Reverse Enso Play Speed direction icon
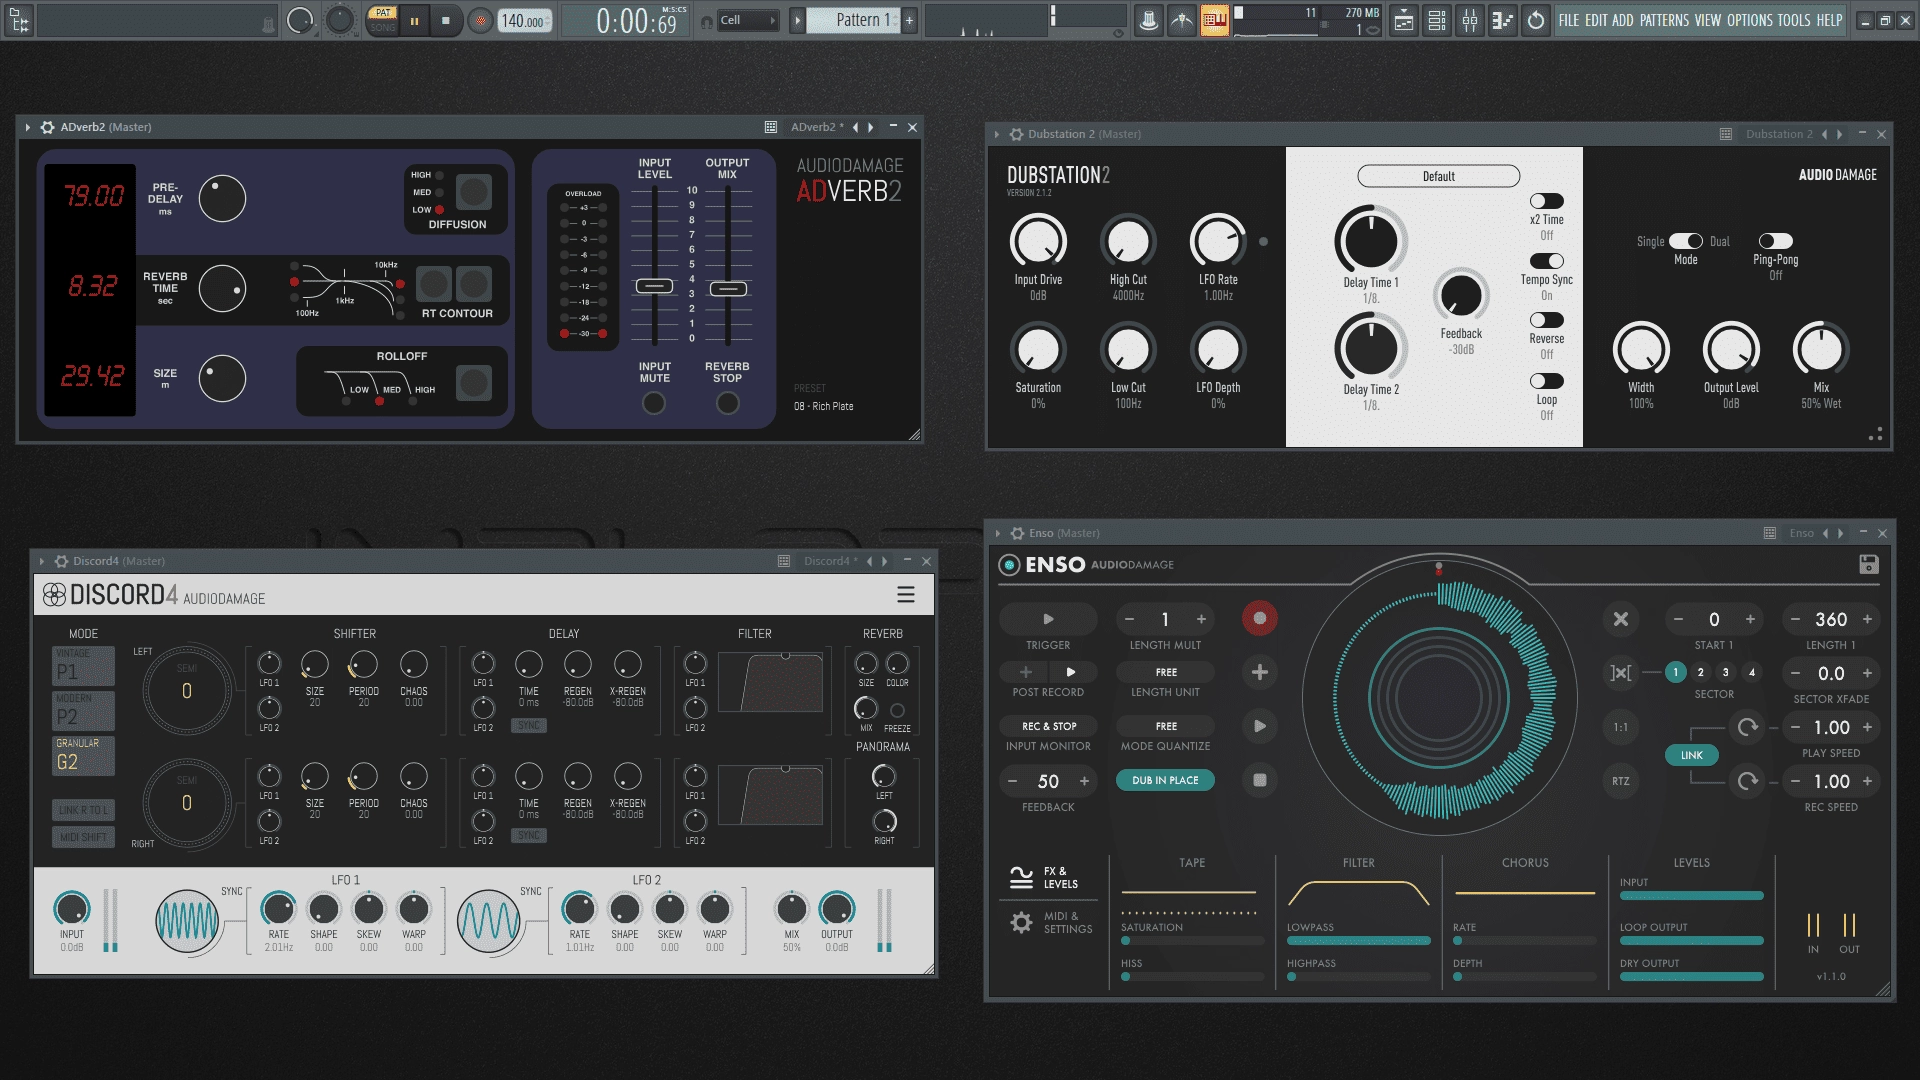Viewport: 1920px width, 1080px height. point(1748,727)
